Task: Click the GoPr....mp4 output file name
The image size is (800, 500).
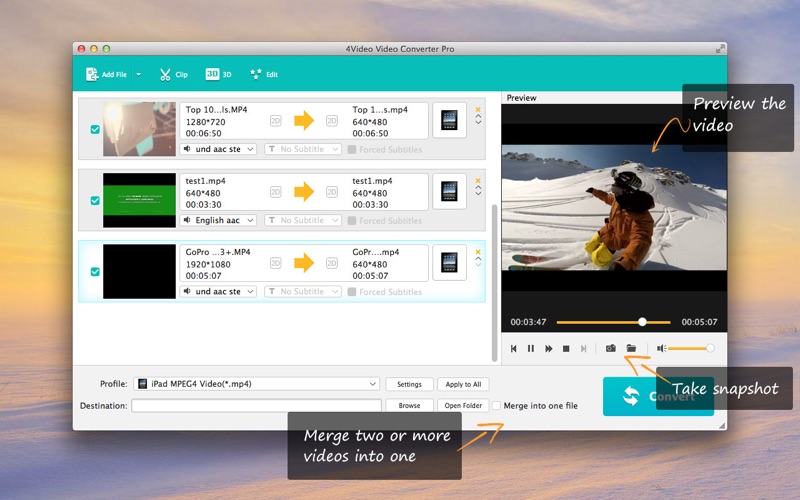Action: (376, 252)
